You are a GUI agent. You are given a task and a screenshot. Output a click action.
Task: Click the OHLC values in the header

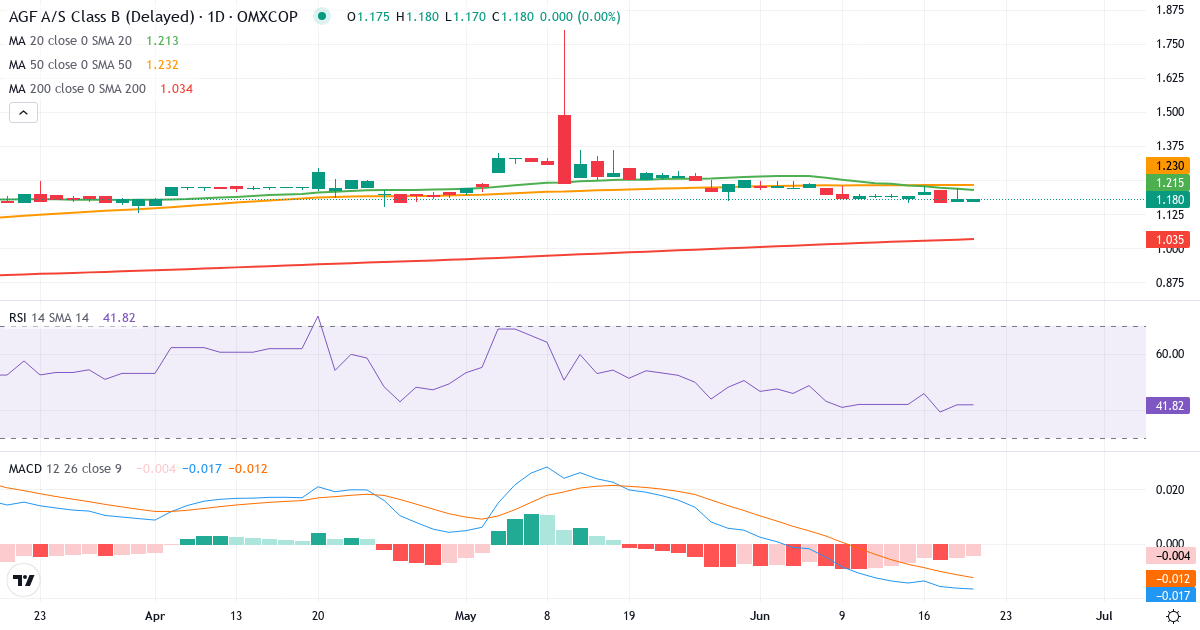483,17
